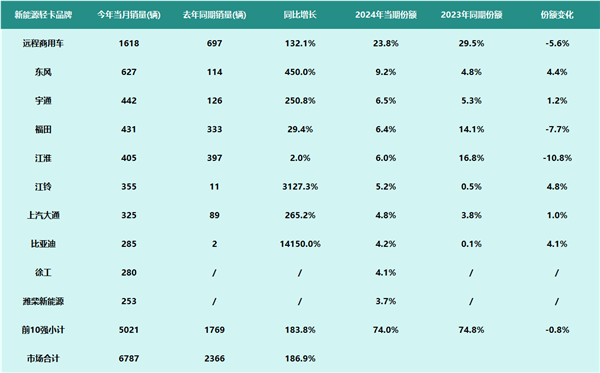Image resolution: width=600 pixels, height=373 pixels.
Task: Select the 同比增长 header cell
Action: [x=300, y=15]
